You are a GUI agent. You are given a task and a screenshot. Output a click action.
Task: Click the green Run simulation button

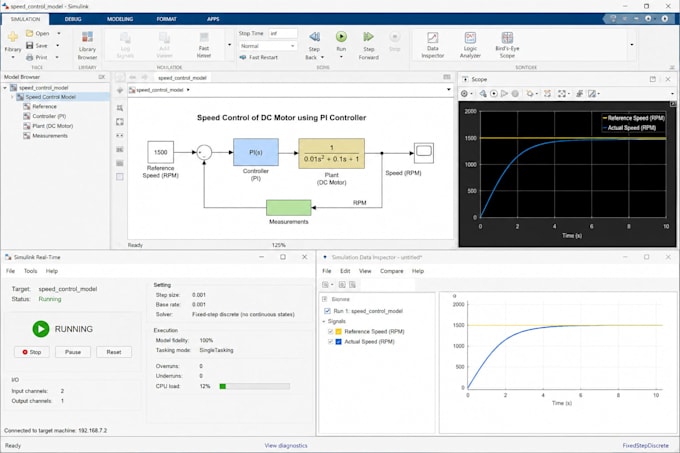pyautogui.click(x=341, y=37)
